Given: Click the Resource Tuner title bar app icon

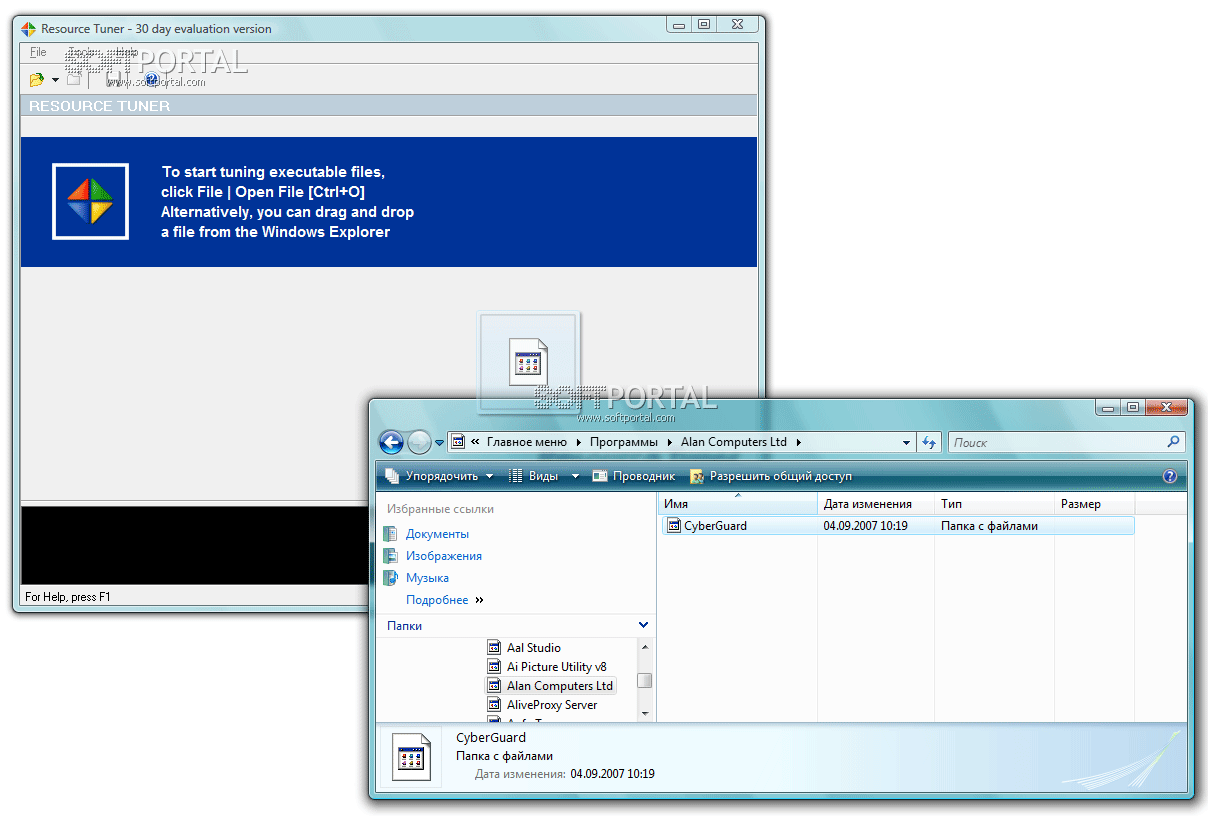Looking at the screenshot, I should pyautogui.click(x=29, y=28).
